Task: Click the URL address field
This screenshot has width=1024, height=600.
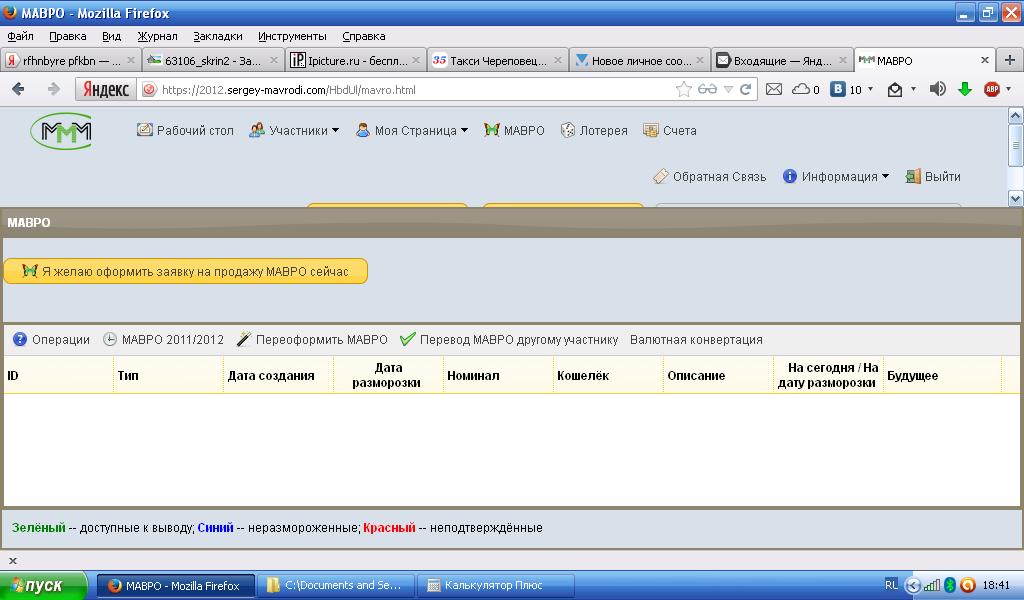Action: [x=415, y=89]
